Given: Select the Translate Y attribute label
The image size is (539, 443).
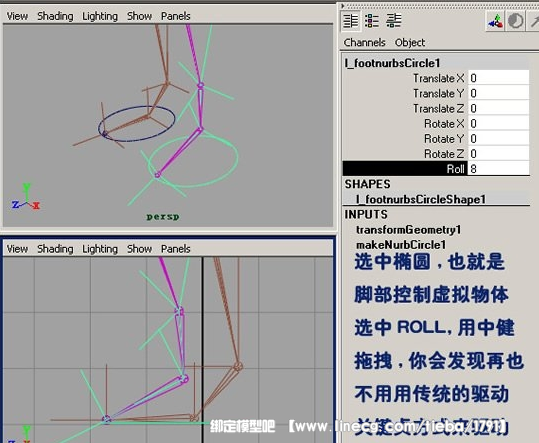Looking at the screenshot, I should 438,93.
